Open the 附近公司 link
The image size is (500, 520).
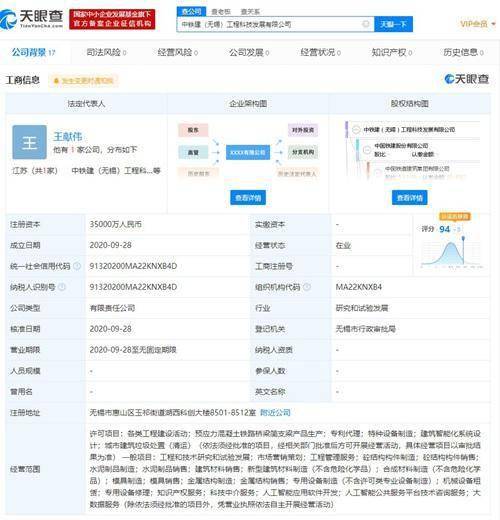275,413
